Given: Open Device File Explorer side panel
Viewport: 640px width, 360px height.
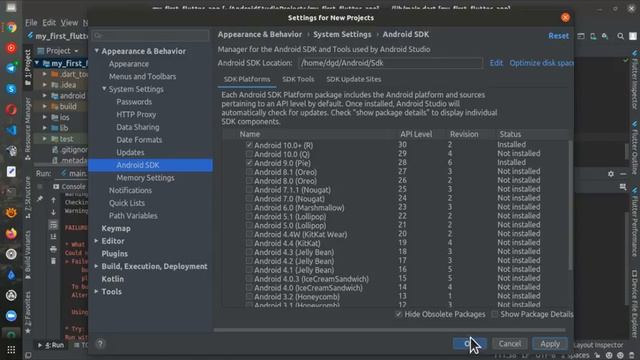Looking at the screenshot, I should pyautogui.click(x=634, y=304).
